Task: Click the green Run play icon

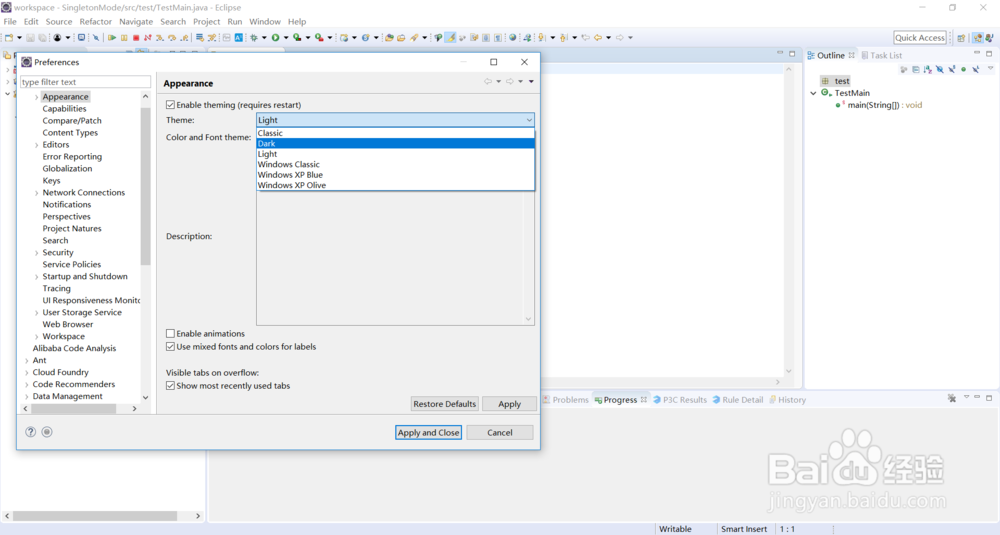Action: 276,38
